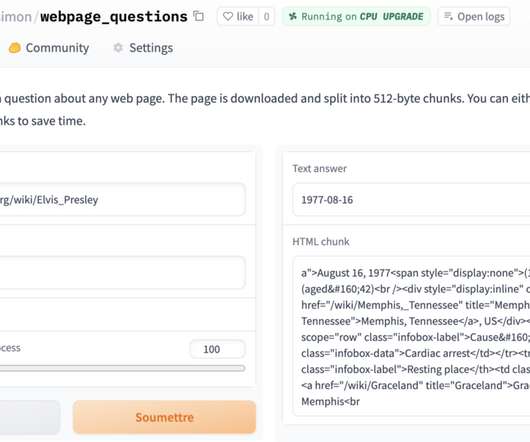This screenshot has width=530, height=442.
Task: Click the Settings gear icon
Action: tap(118, 48)
